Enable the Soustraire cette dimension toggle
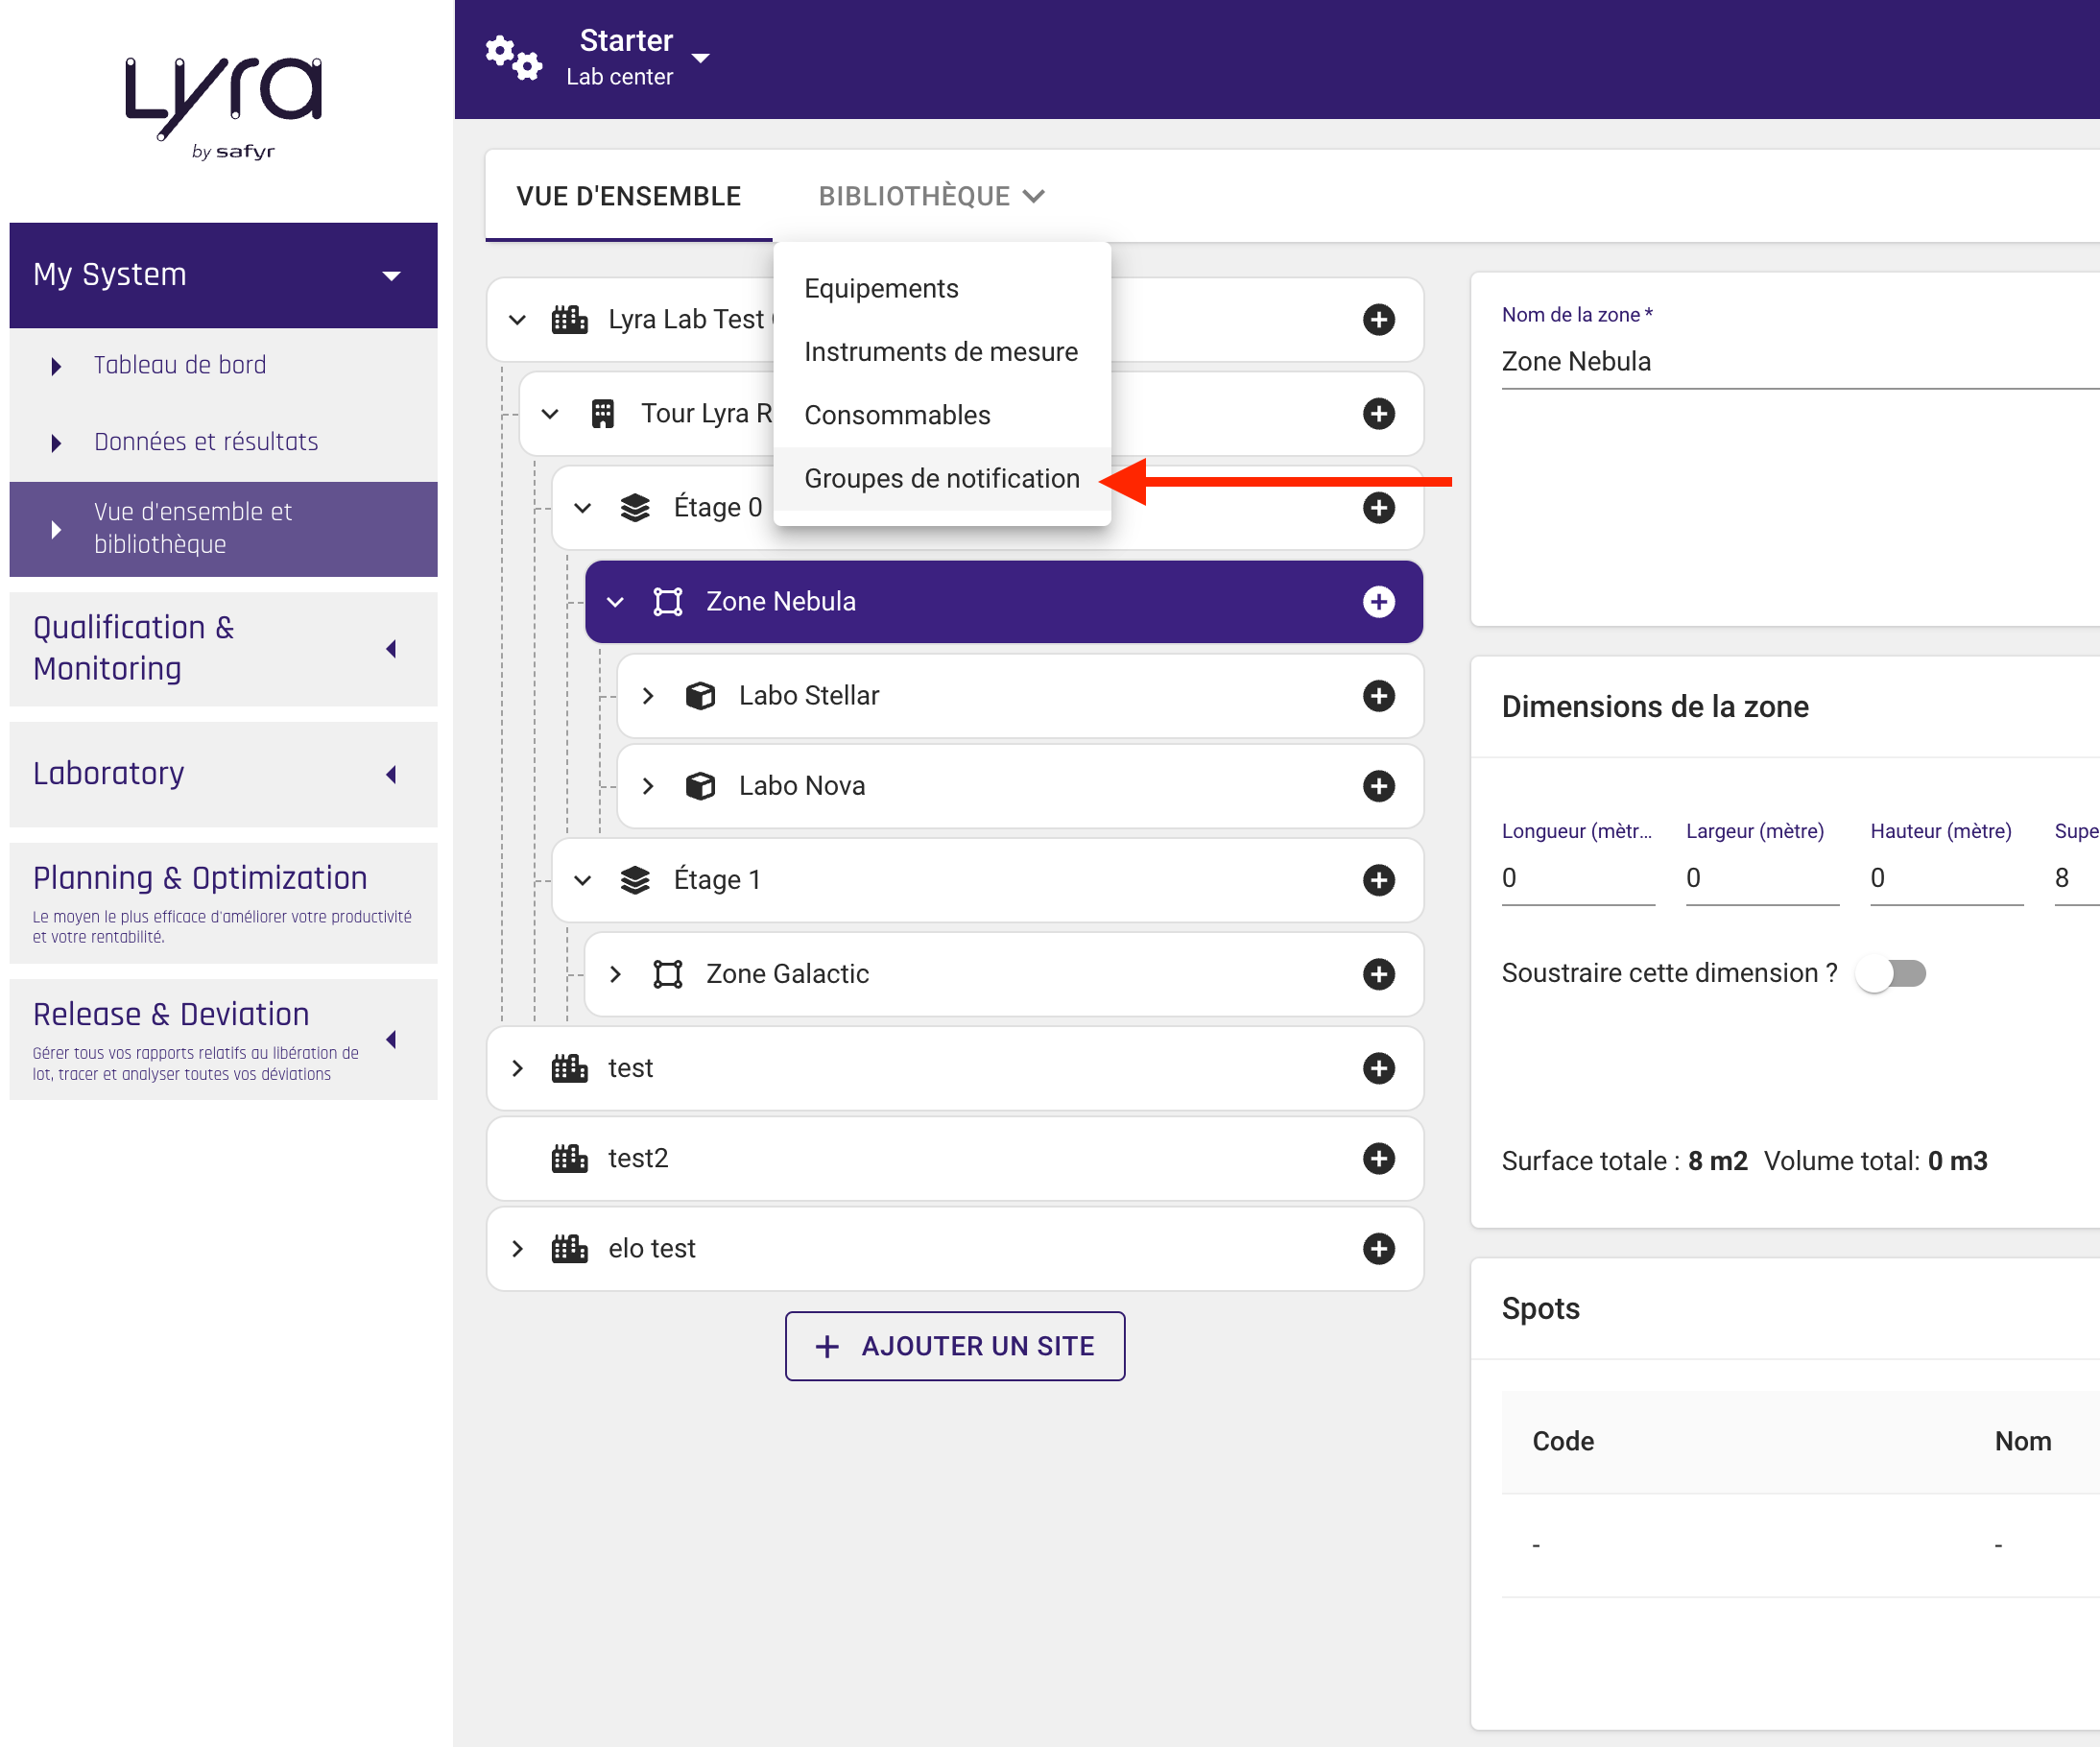The height and width of the screenshot is (1747, 2100). pos(1889,972)
